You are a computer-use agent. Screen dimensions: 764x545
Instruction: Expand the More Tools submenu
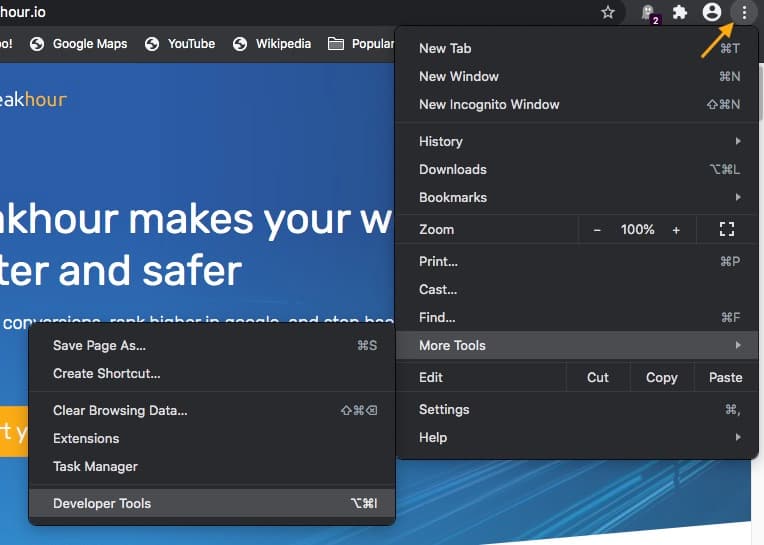pos(577,345)
